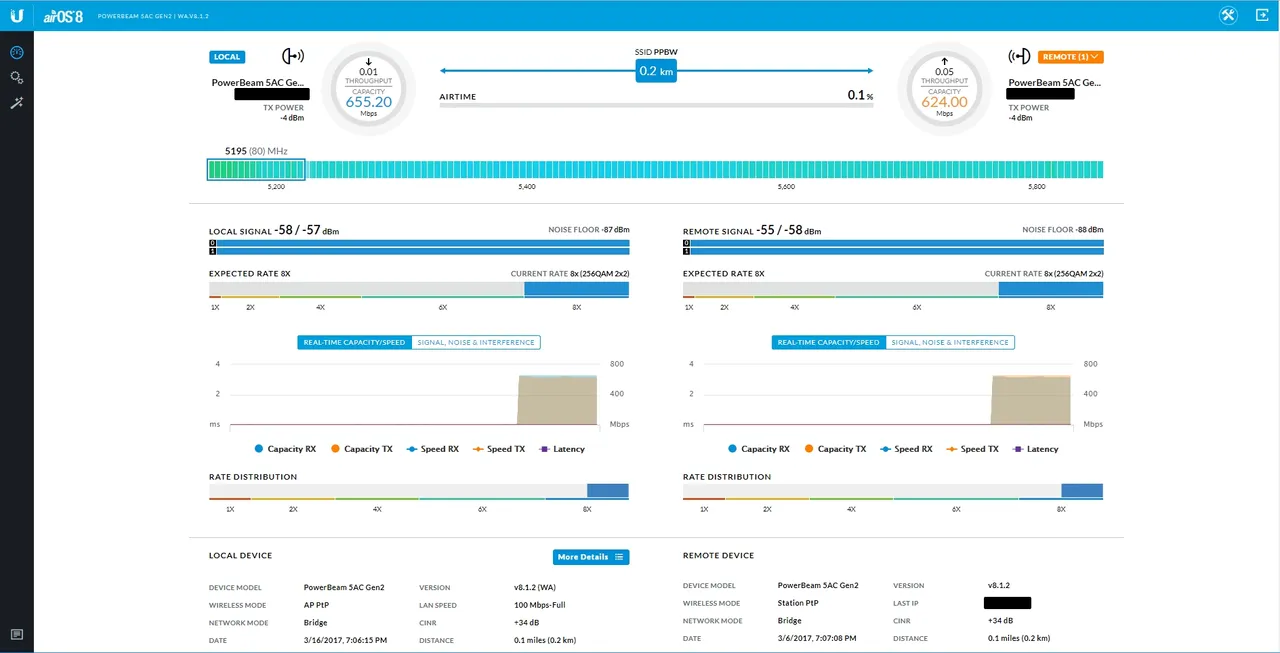Click the Logout icon in header
Viewport: 1280px width, 653px height.
click(x=1262, y=15)
